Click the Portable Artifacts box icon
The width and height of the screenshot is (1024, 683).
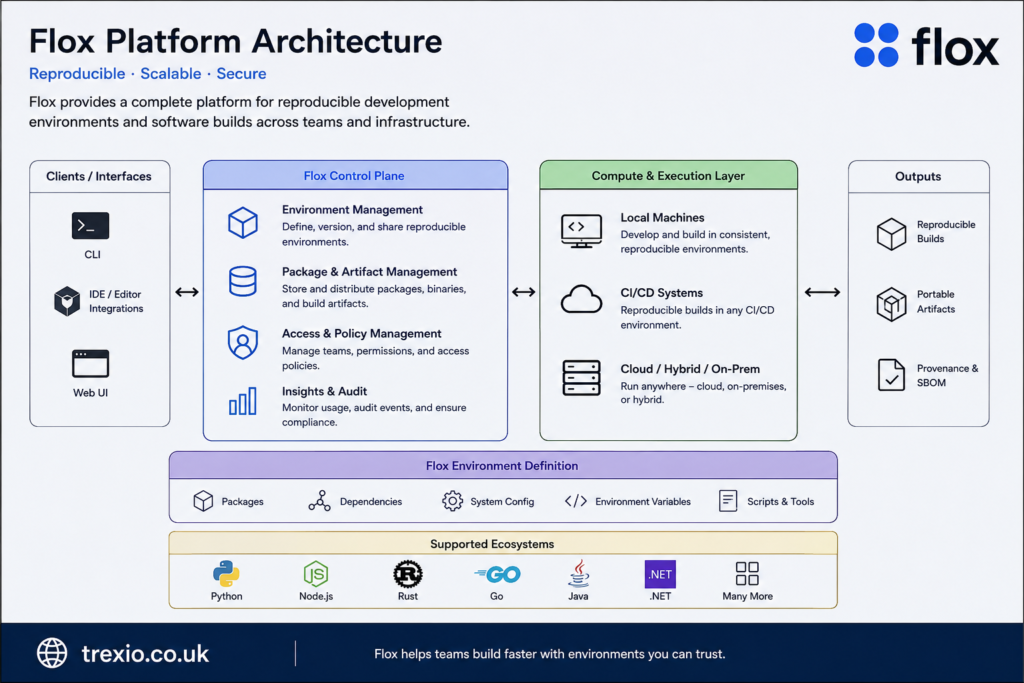coord(891,304)
